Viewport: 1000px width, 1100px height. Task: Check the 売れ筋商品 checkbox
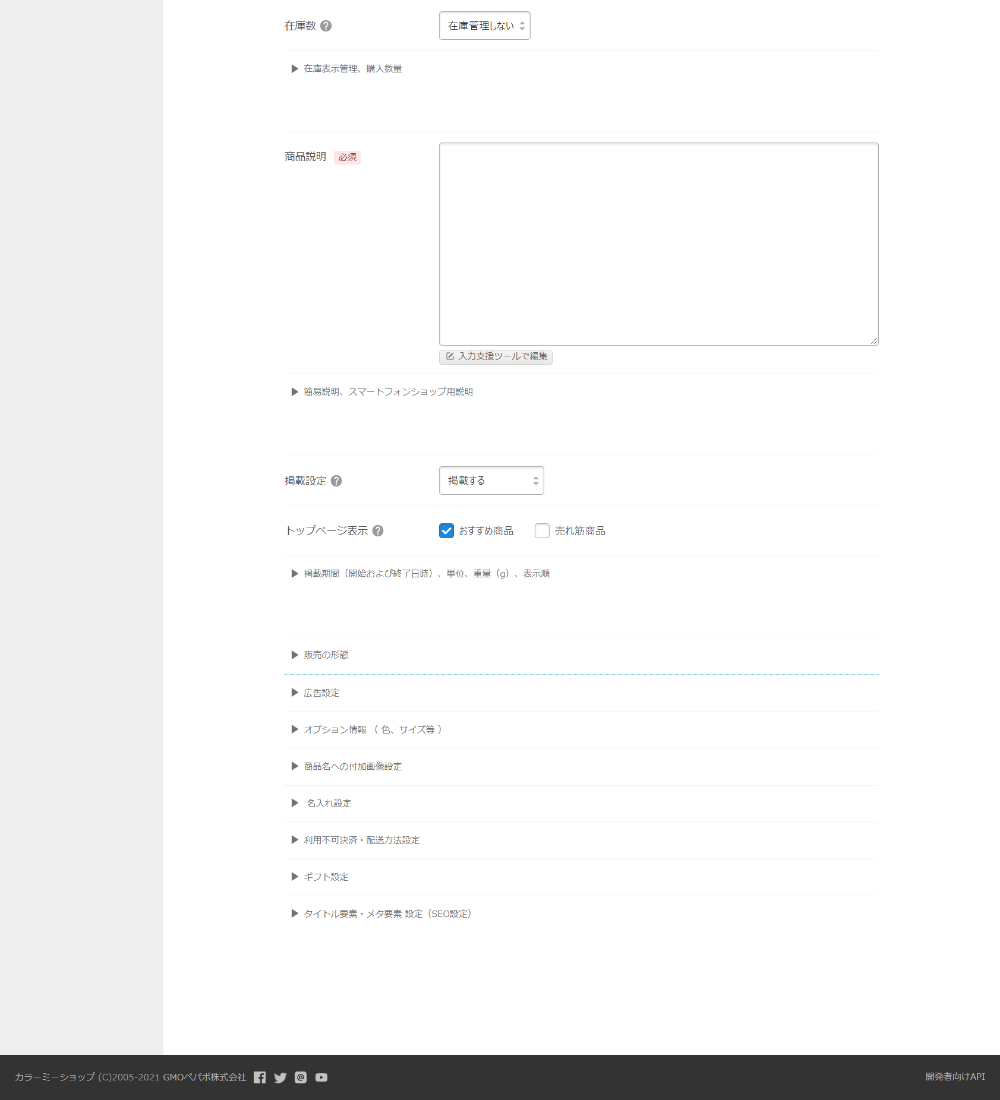point(542,531)
